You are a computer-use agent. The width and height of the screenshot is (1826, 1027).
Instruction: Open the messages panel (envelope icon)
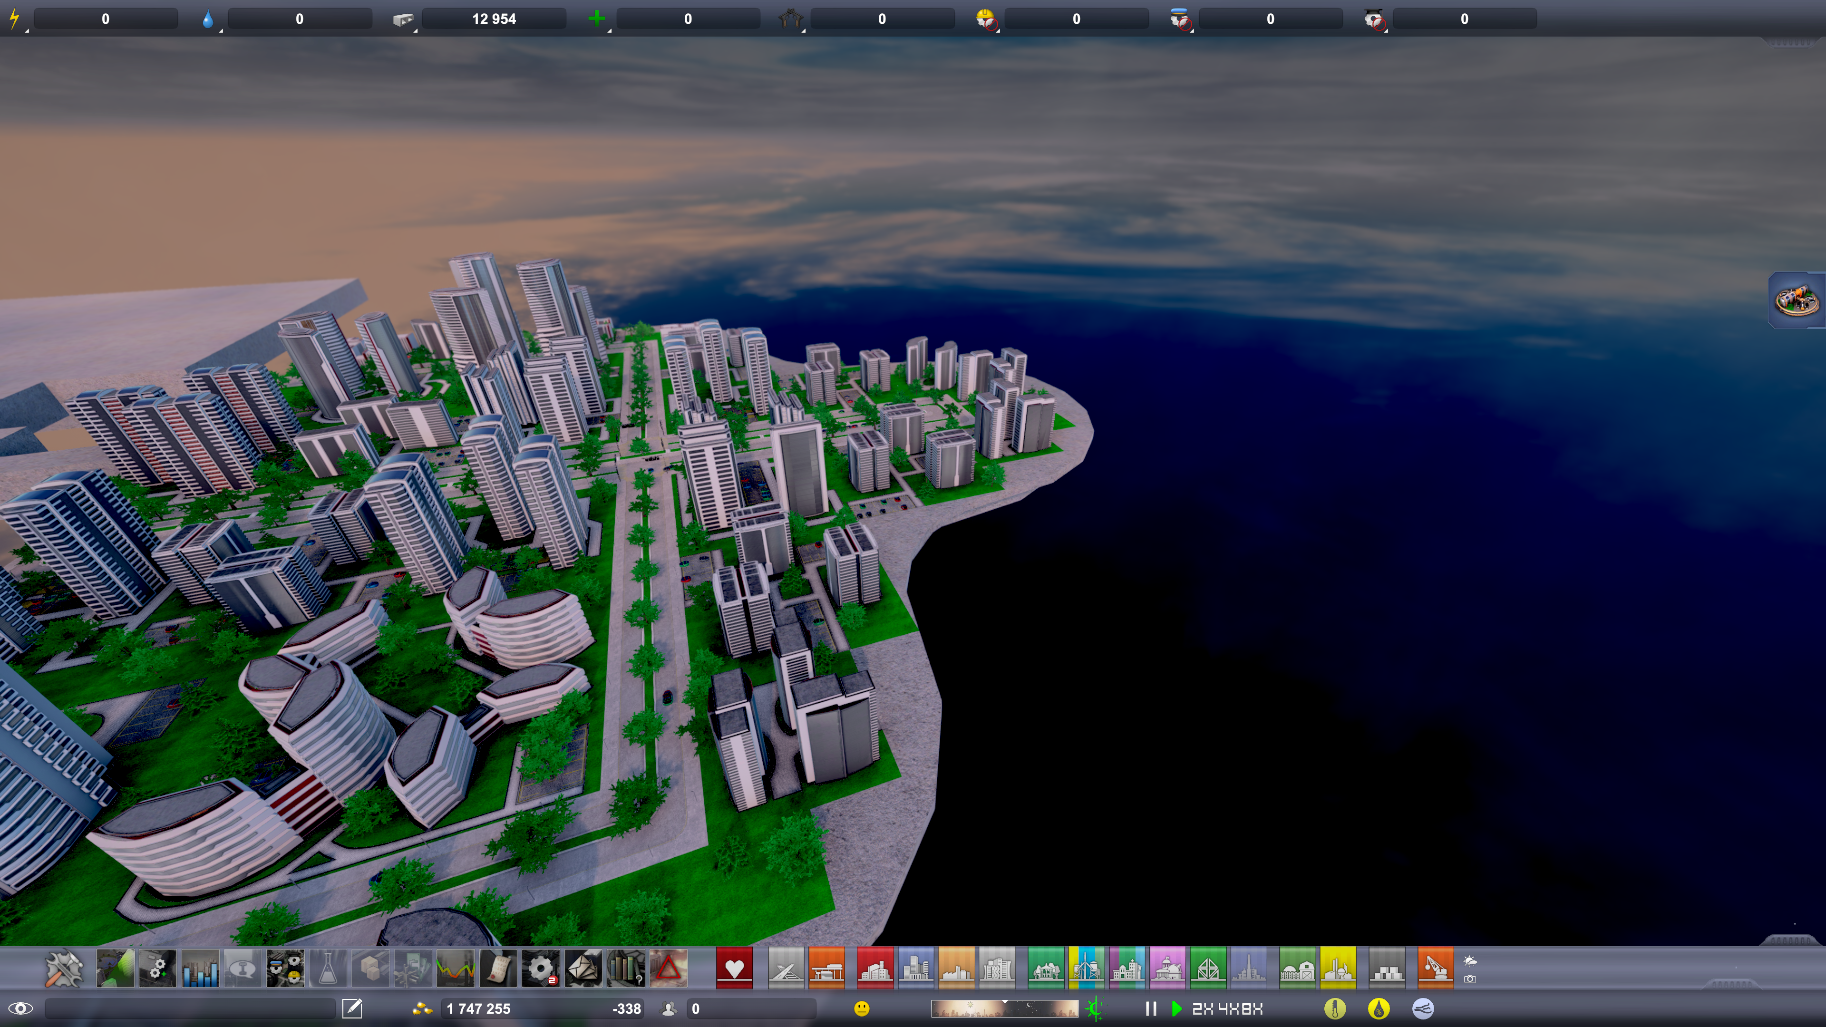(582, 969)
